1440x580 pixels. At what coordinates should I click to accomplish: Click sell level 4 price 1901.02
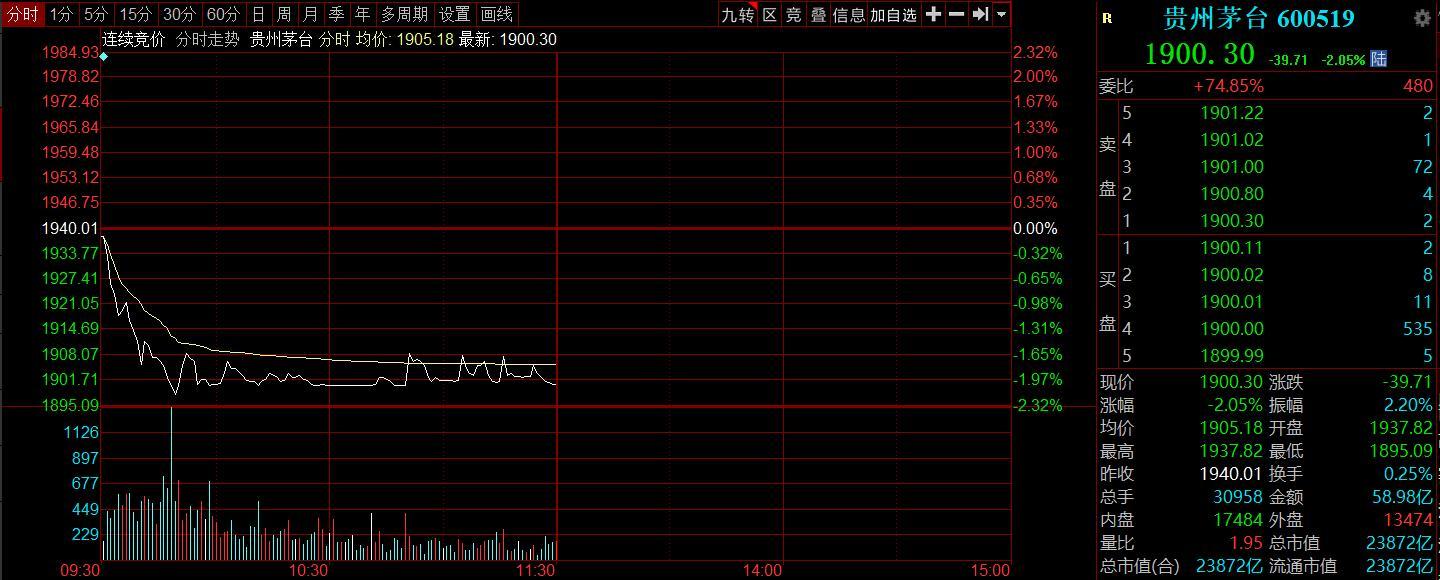[1232, 140]
